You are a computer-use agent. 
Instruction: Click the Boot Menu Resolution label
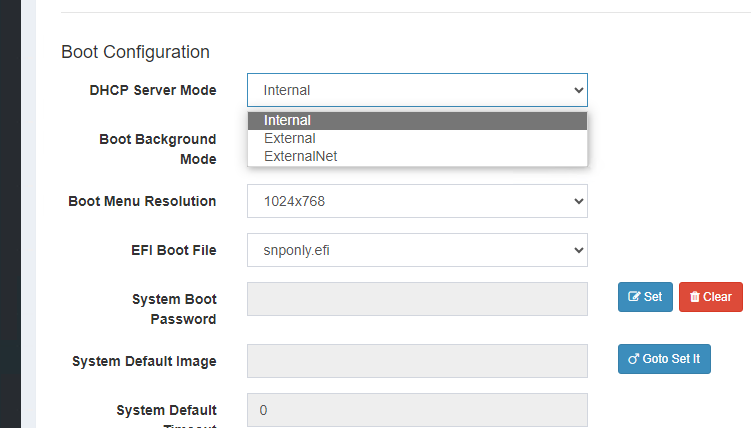tap(142, 201)
